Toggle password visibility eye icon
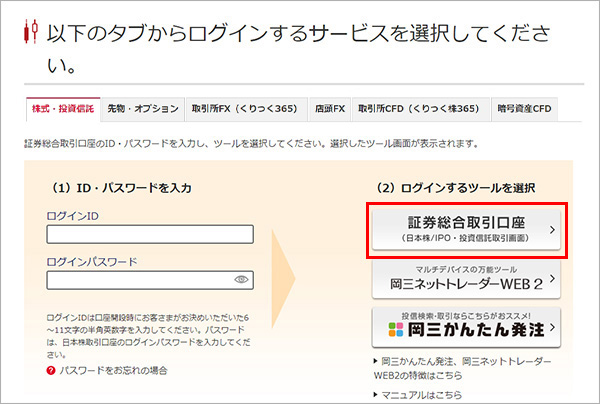Screen dimensions: 600x404 [241, 280]
